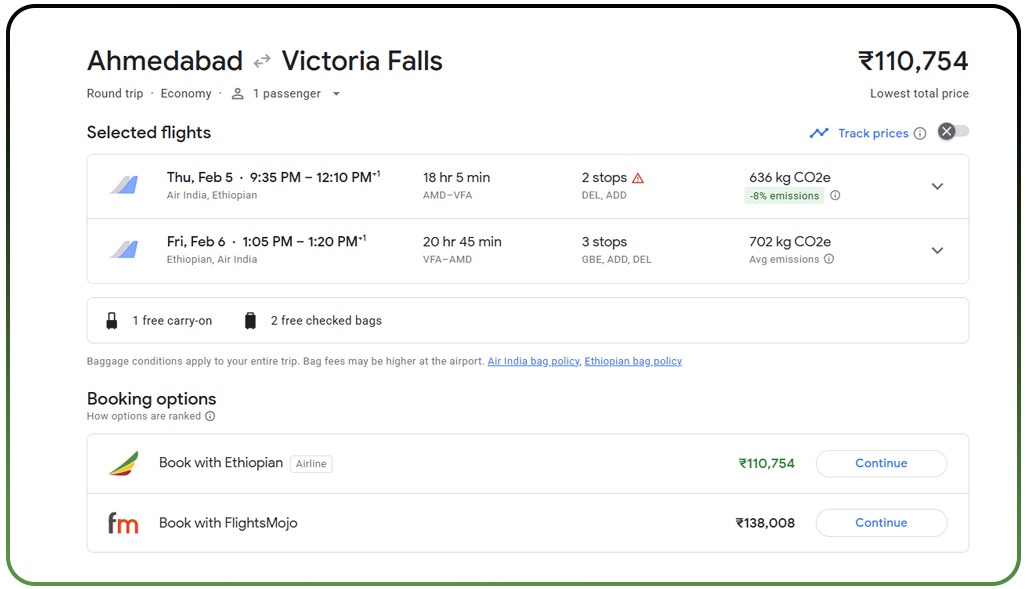1026x589 pixels.
Task: Toggle the Track prices switch
Action: coord(952,131)
